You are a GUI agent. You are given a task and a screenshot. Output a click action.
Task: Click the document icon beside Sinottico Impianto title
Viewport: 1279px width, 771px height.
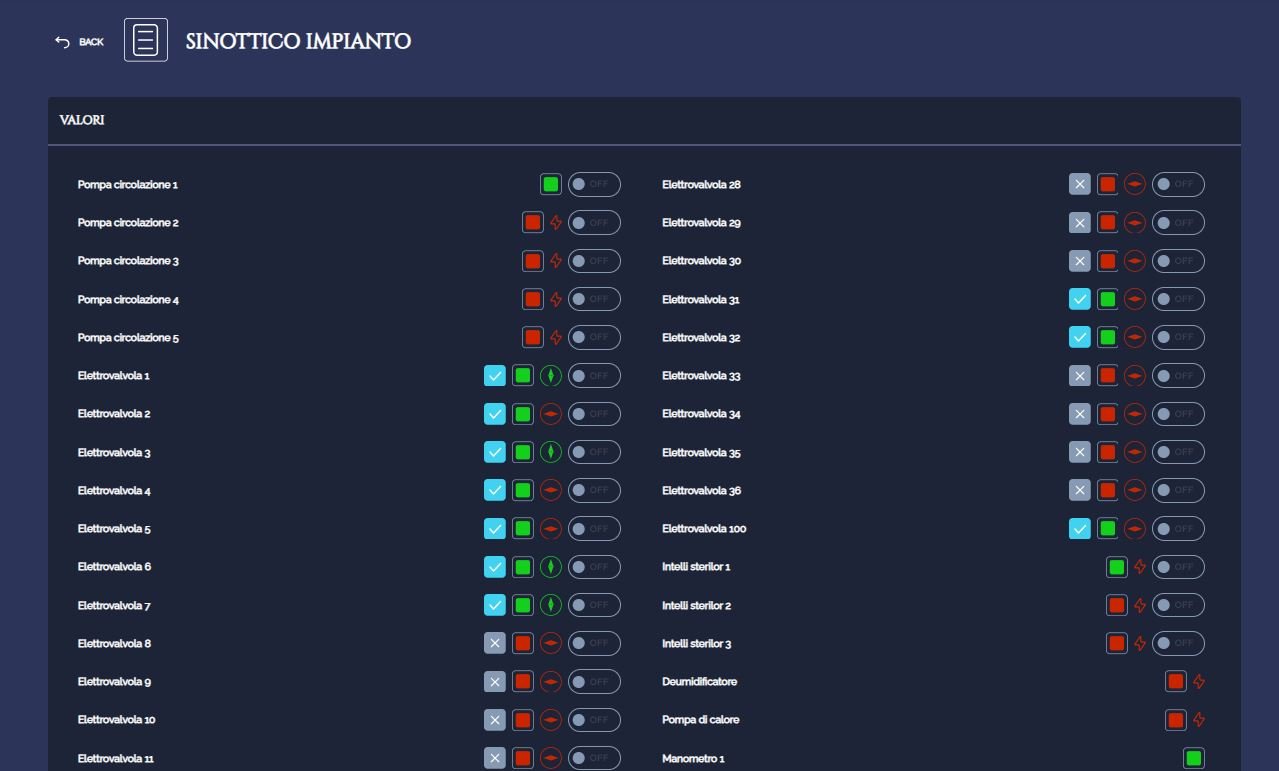(x=146, y=40)
